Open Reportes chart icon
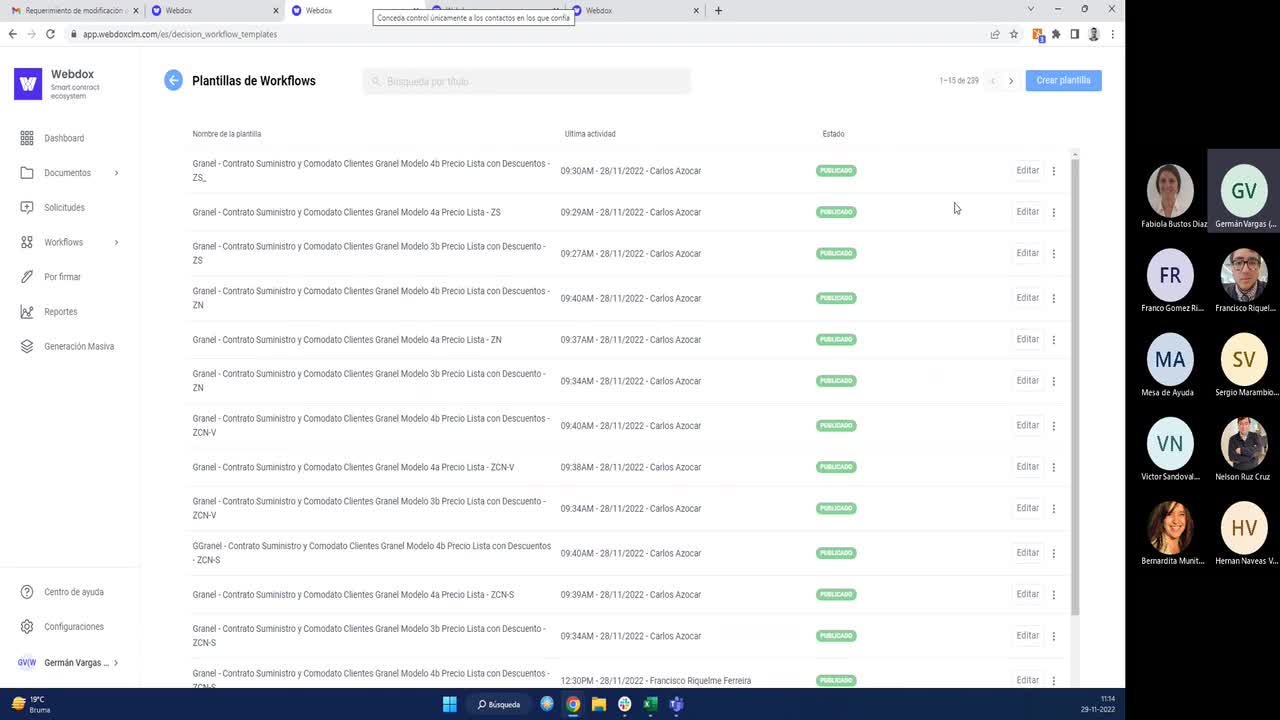Image resolution: width=1280 pixels, height=720 pixels. [27, 312]
